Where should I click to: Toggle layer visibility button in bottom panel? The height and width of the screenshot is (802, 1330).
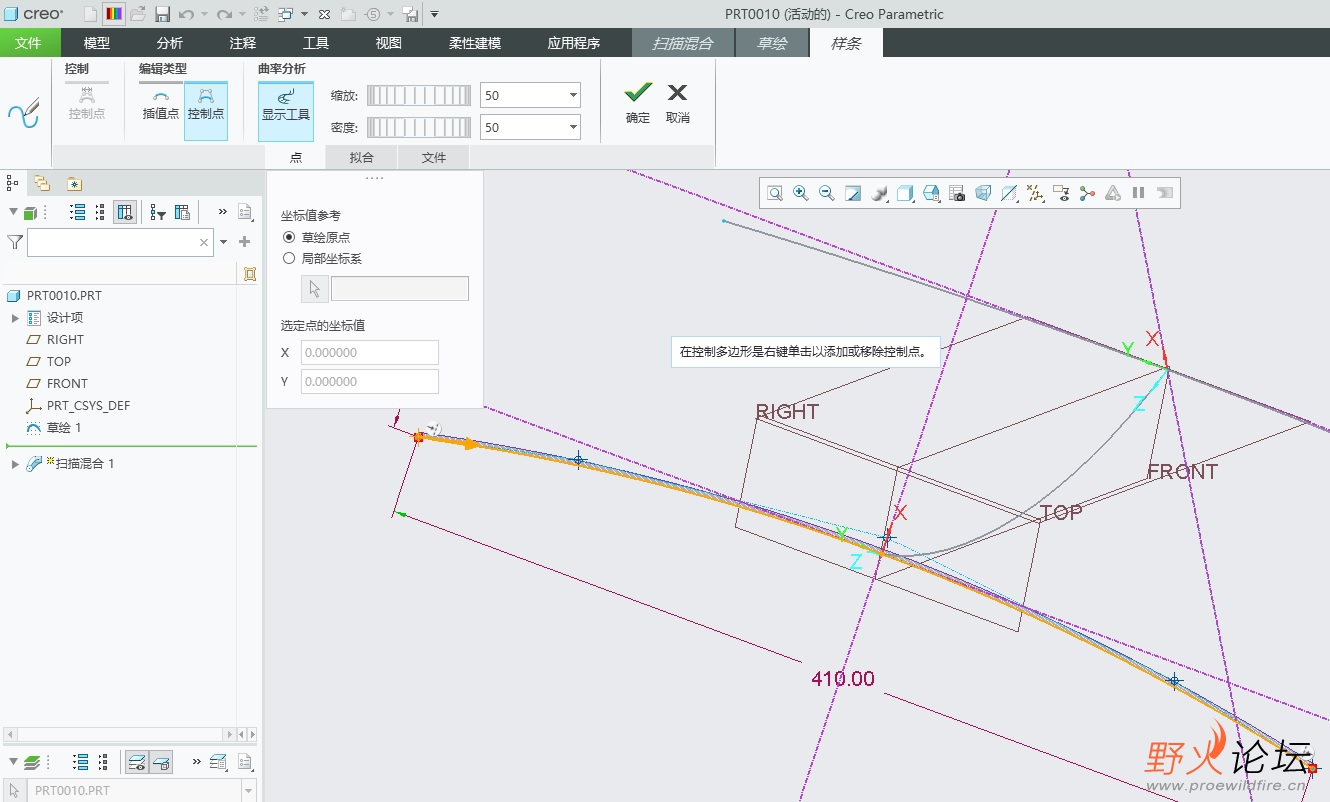coord(138,762)
